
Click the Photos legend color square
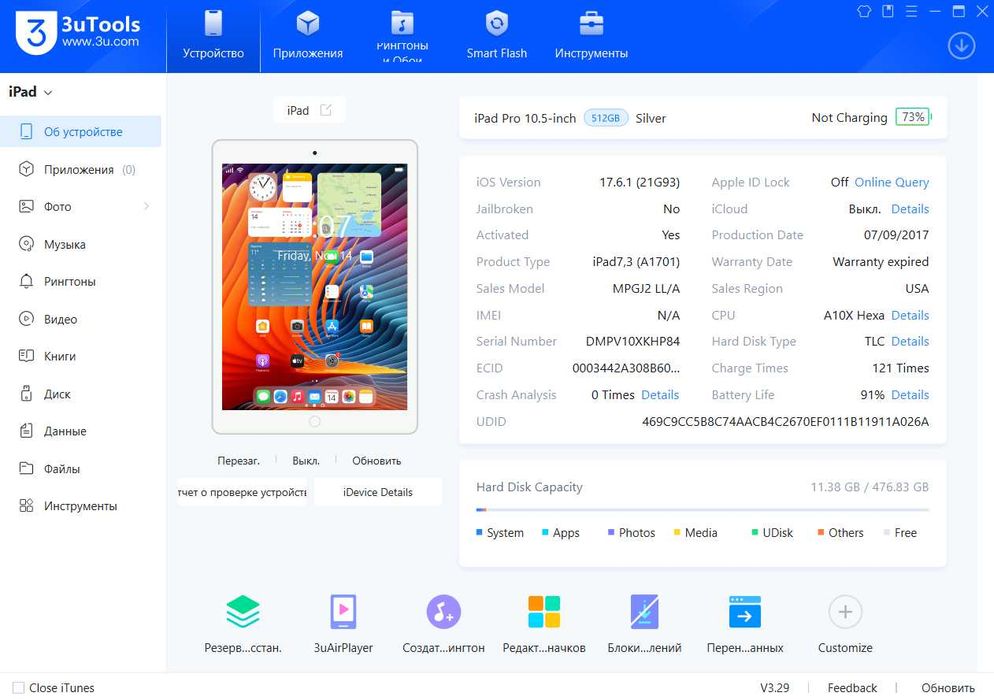pos(611,532)
